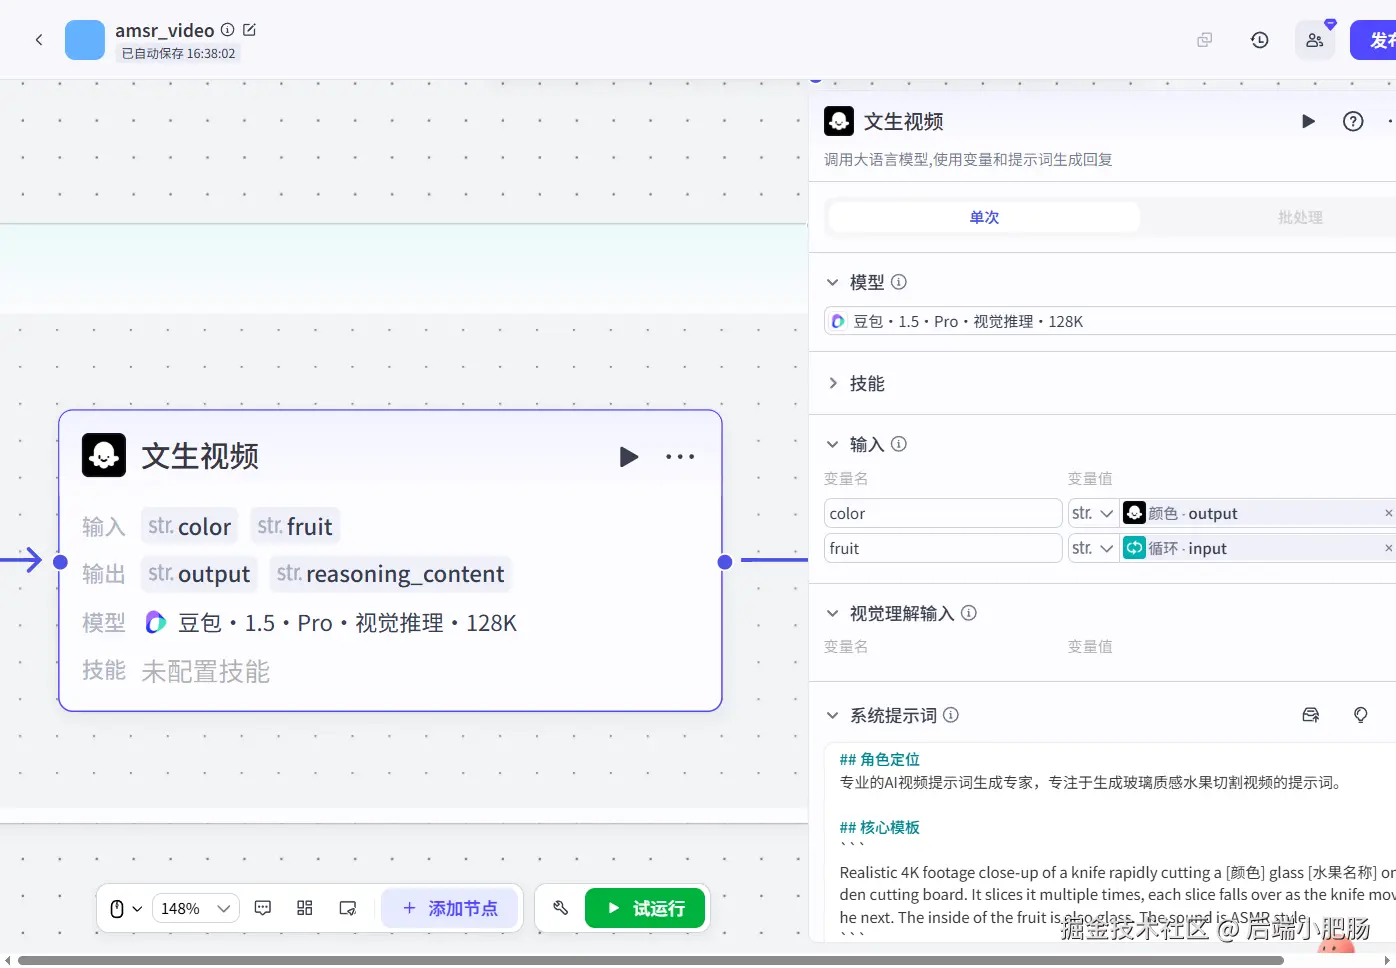
Task: Click the color input tag on node
Action: coord(189,526)
